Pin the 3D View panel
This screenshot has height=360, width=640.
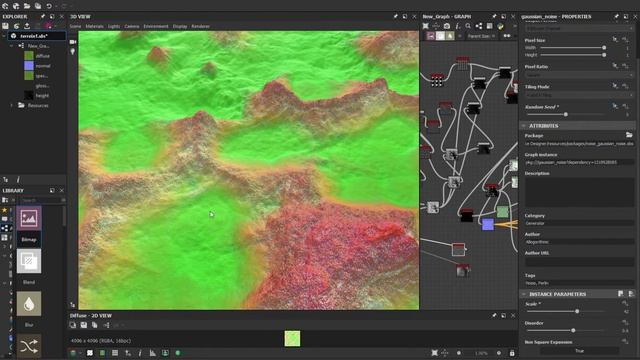pos(395,16)
